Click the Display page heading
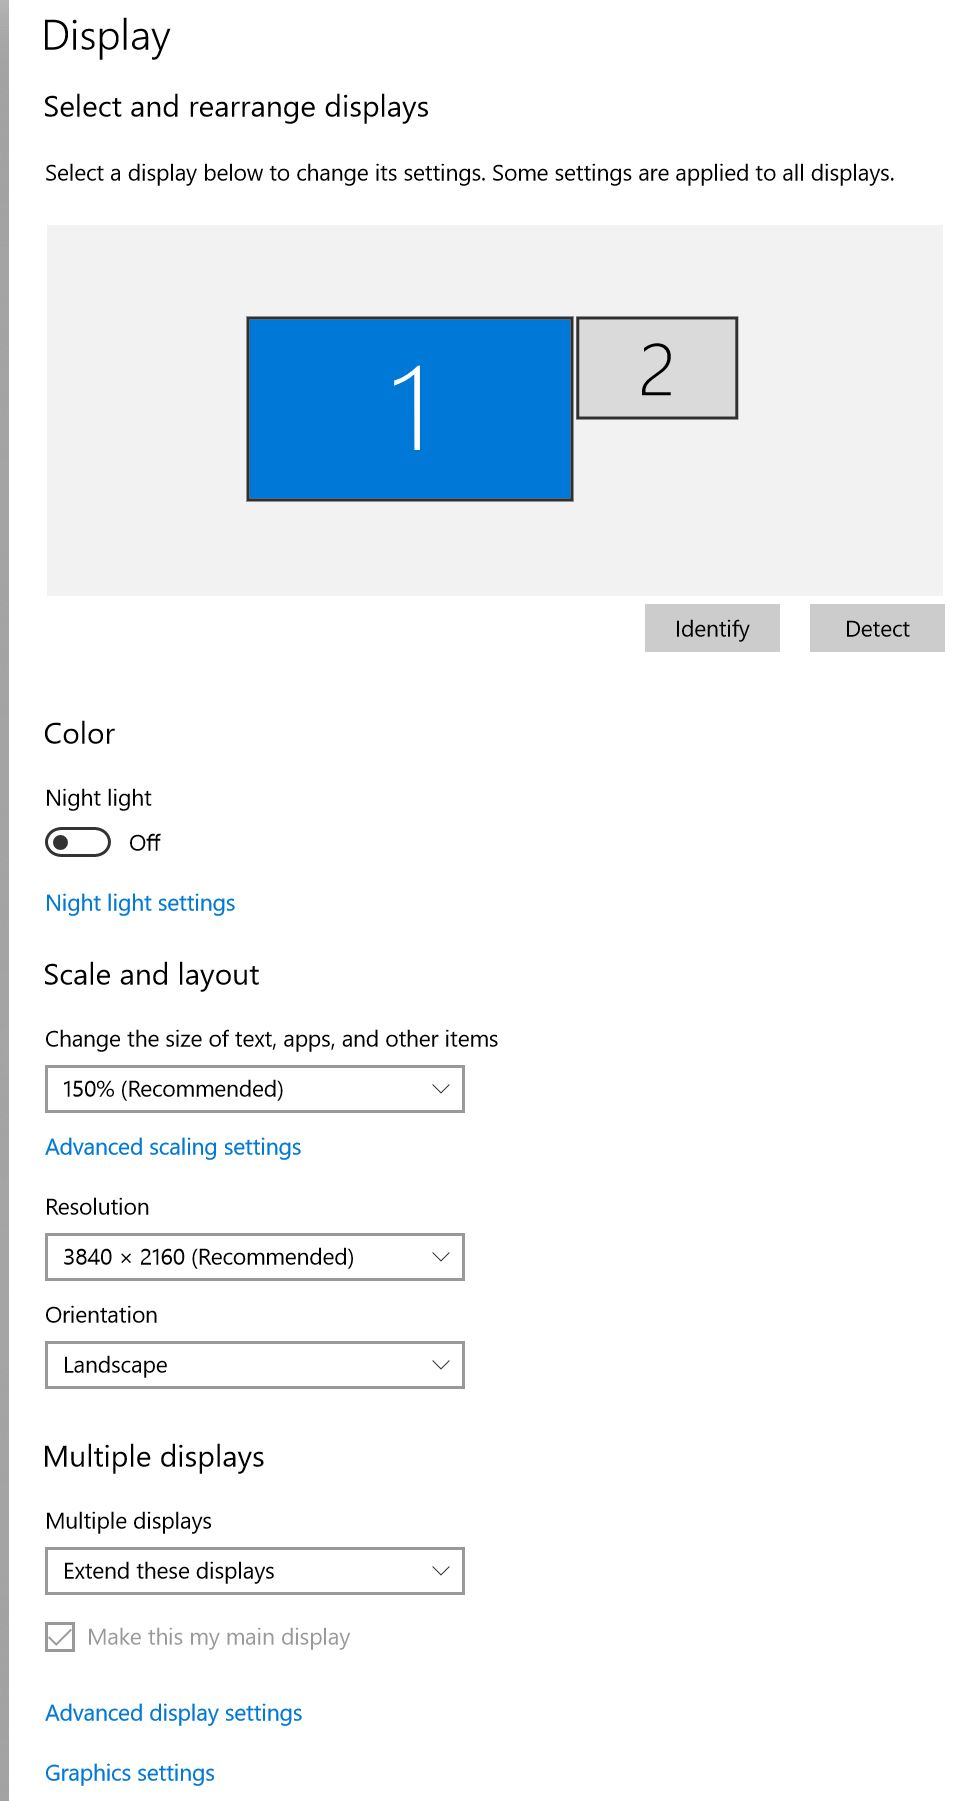968x1801 pixels. [x=106, y=37]
